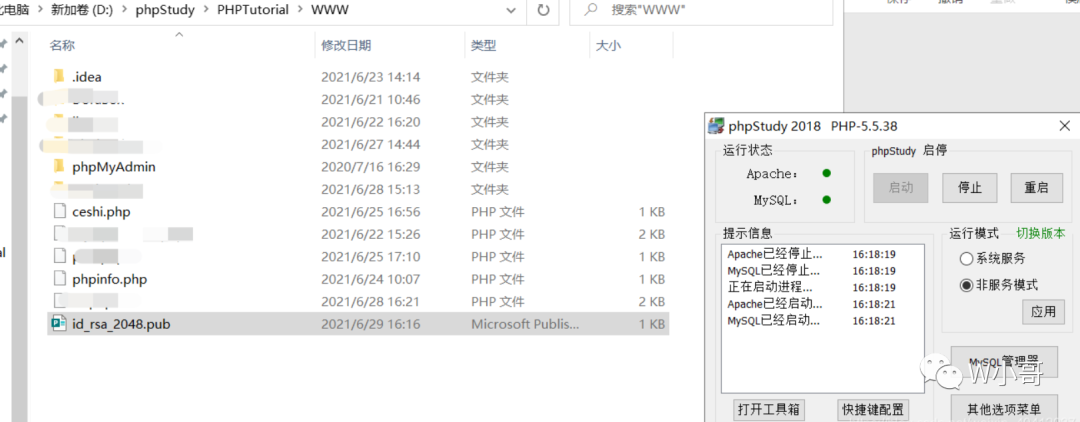The image size is (1080, 422).
Task: Click the disabled 启动 button
Action: coord(901,188)
